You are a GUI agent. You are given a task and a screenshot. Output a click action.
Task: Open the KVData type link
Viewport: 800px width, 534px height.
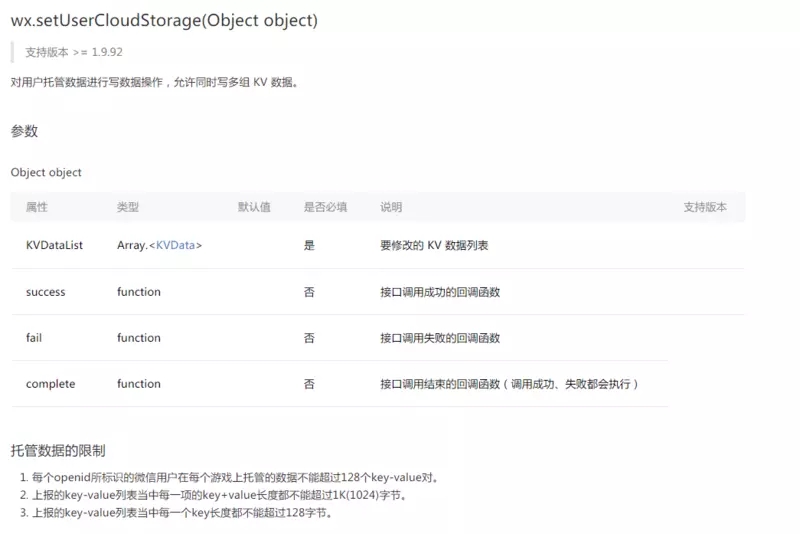tap(175, 245)
